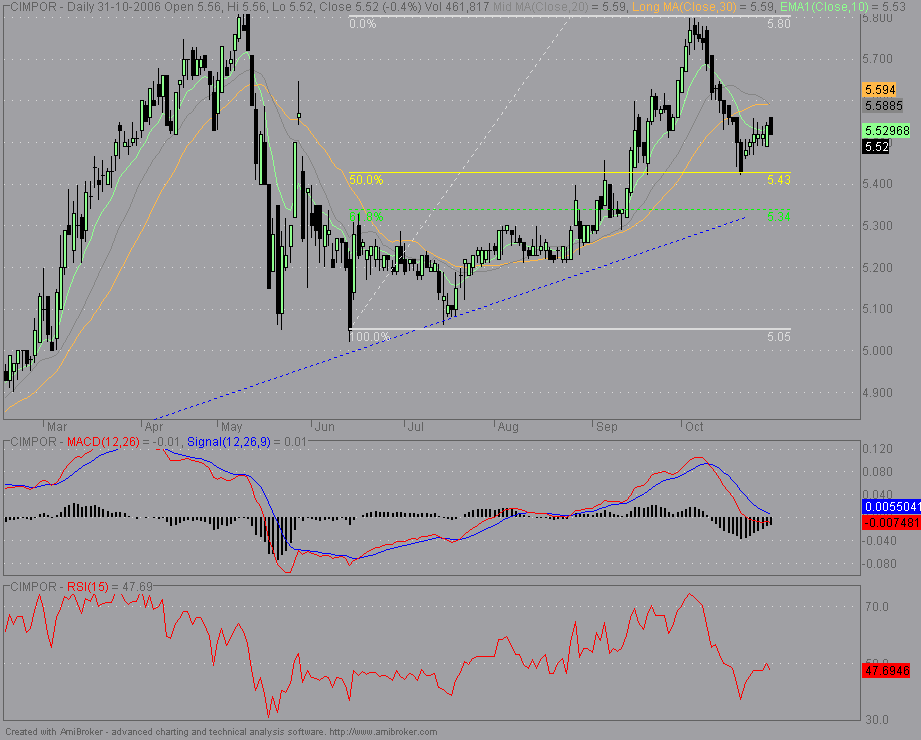Image resolution: width=921 pixels, height=740 pixels.
Task: Click the Jul label on date axis
Action: 416,427
